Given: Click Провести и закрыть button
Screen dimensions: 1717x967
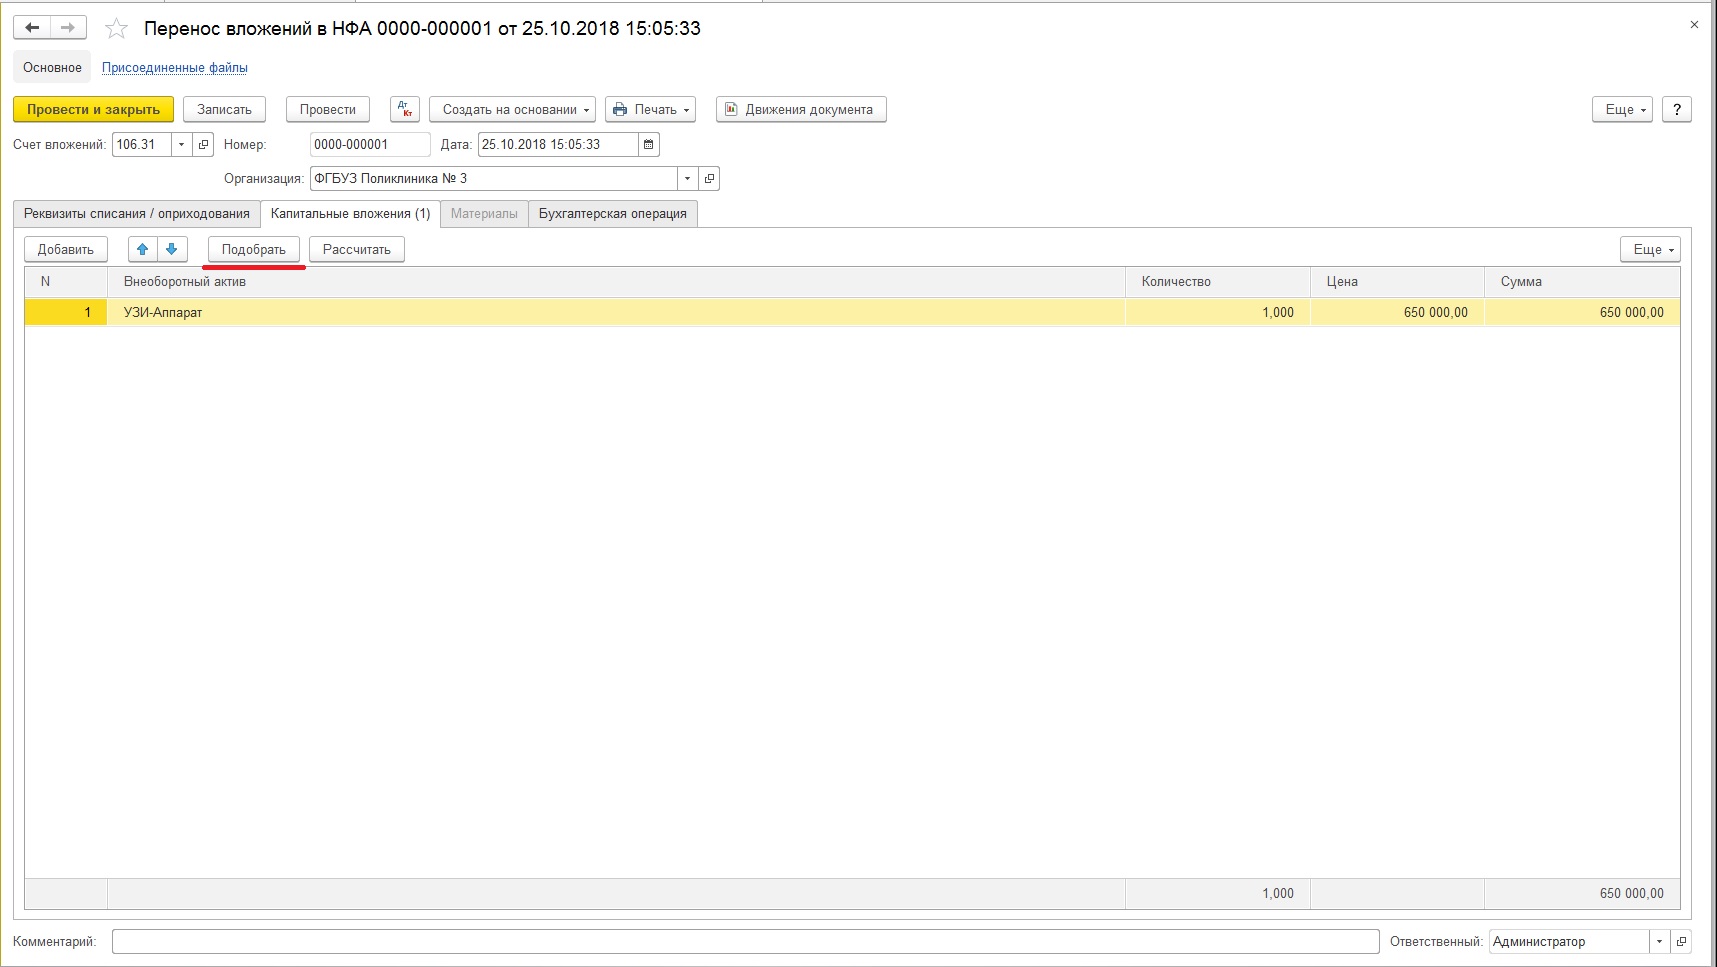Looking at the screenshot, I should click(x=93, y=110).
